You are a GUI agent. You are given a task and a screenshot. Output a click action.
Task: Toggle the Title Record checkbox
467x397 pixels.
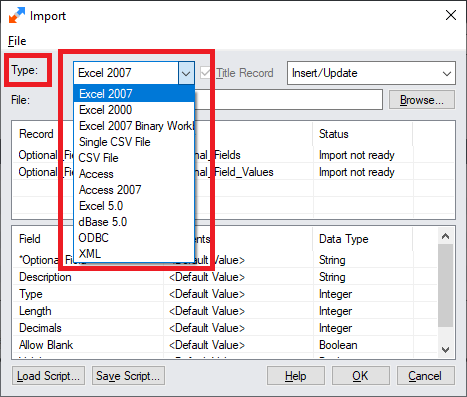pos(205,73)
